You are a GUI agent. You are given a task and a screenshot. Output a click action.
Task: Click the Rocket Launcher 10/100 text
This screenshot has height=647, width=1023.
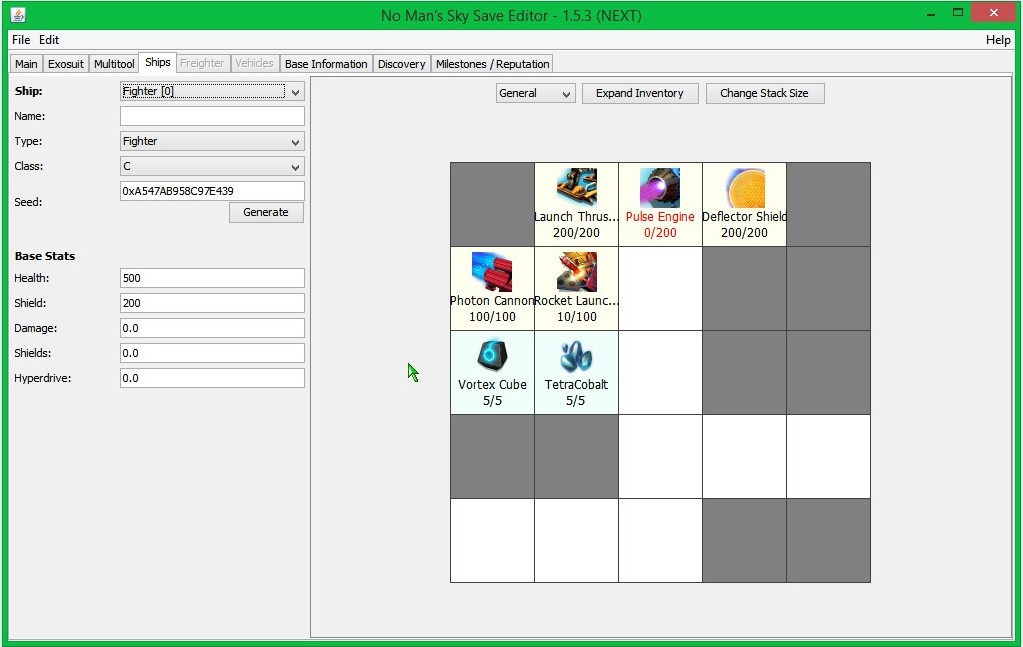(x=576, y=317)
